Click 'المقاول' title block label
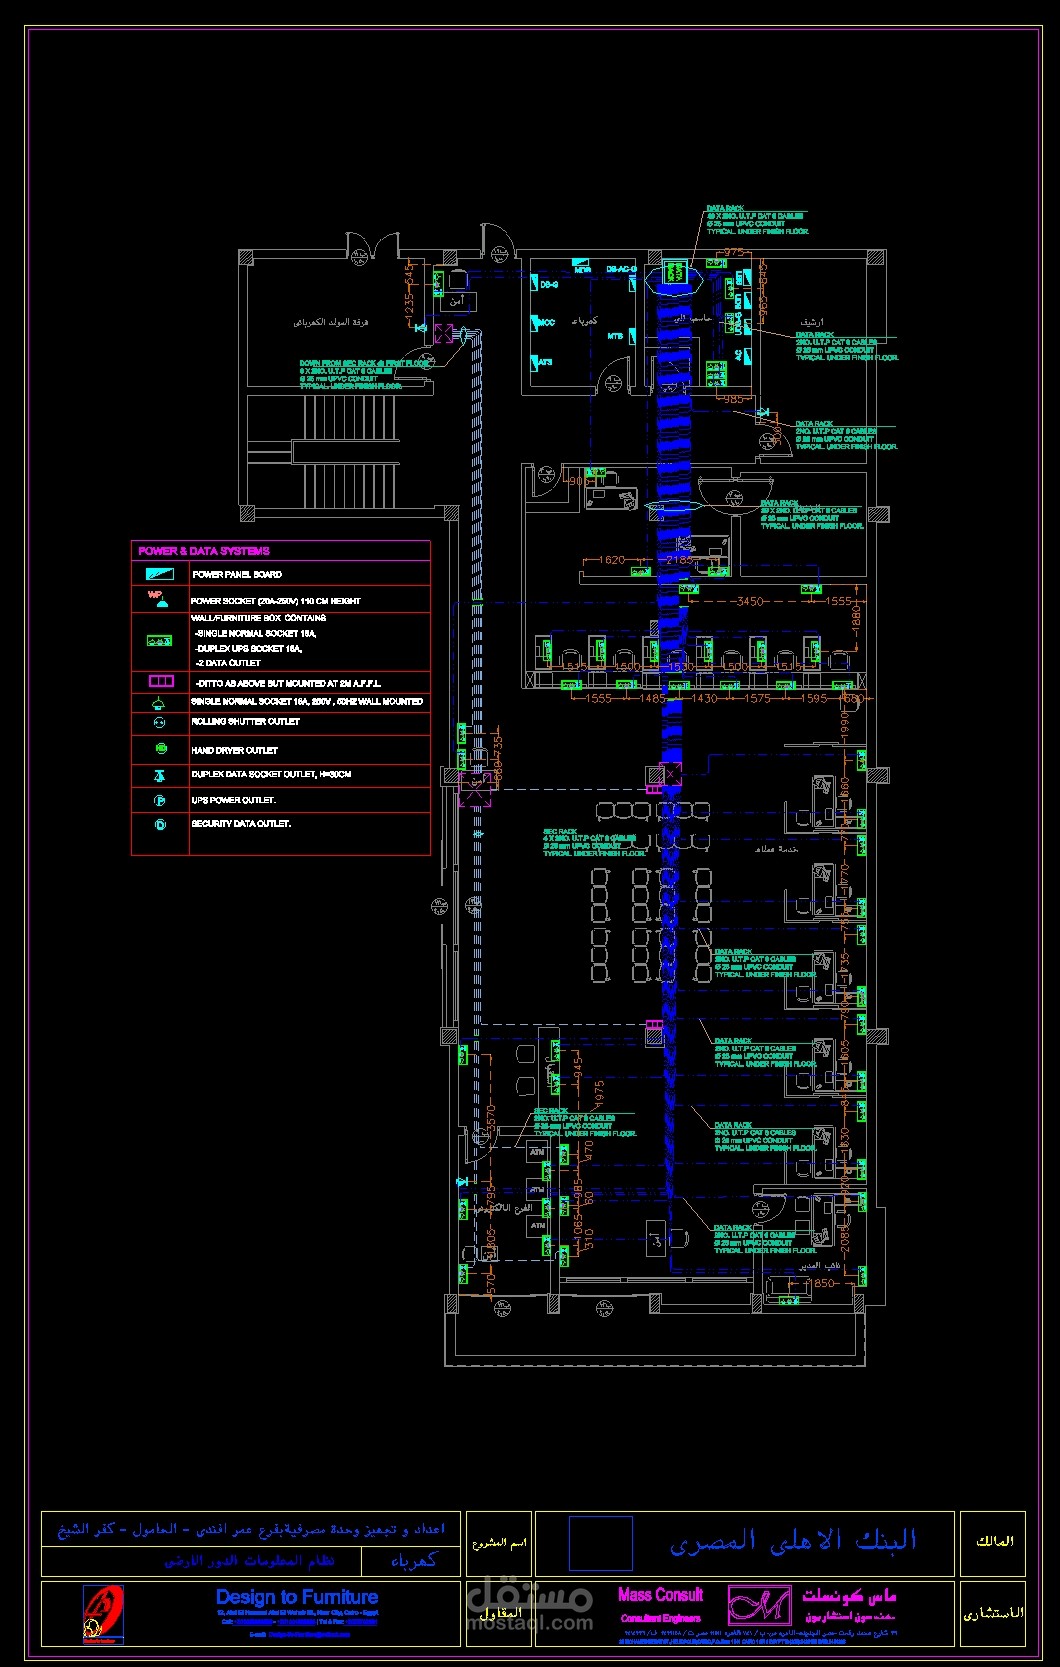Screen dimensions: 1060x1667 500,1614
